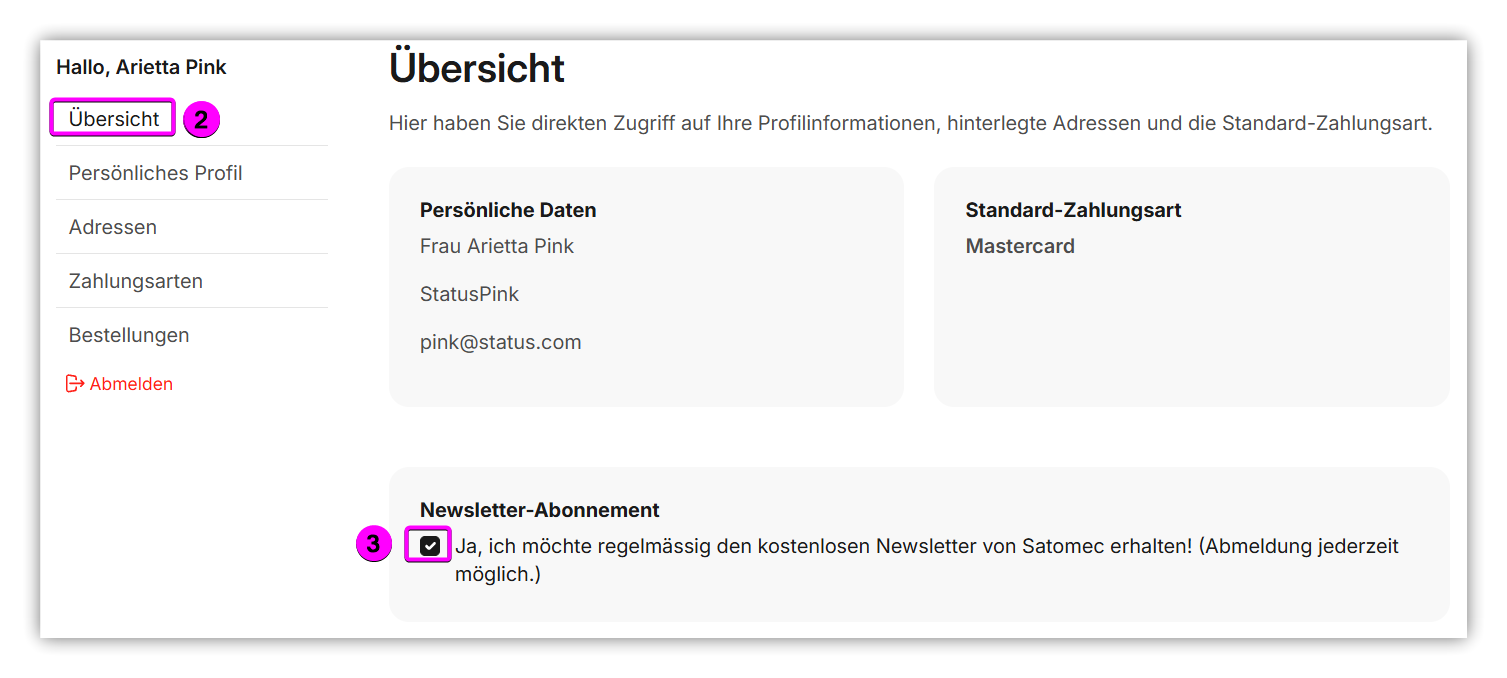Click the Persönliche Daten card heading
The image size is (1507, 678).
tap(508, 210)
